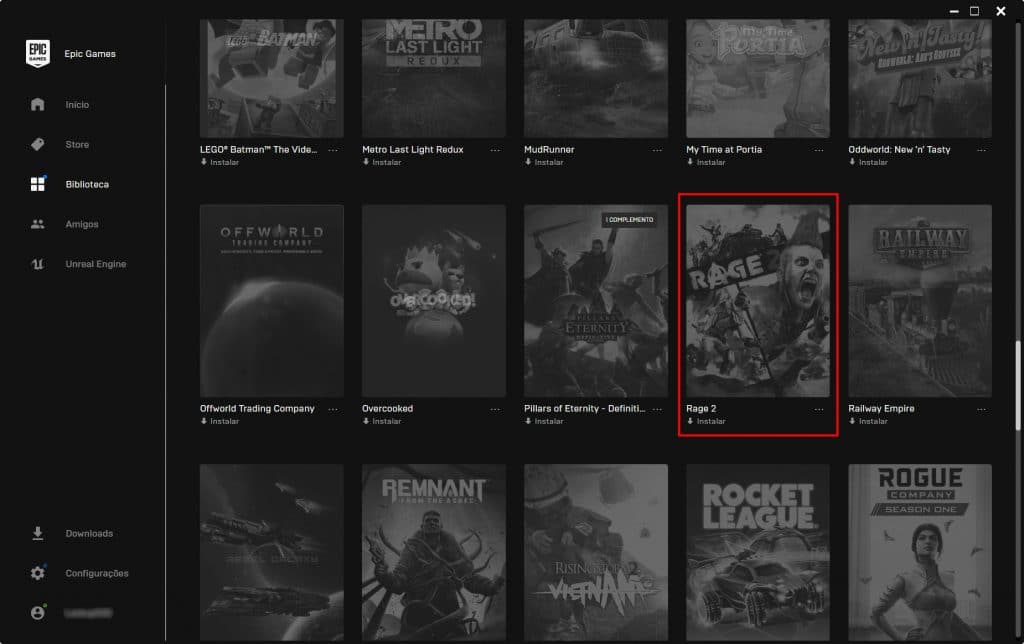Open the Offworld Trading Company cover

[x=272, y=300]
